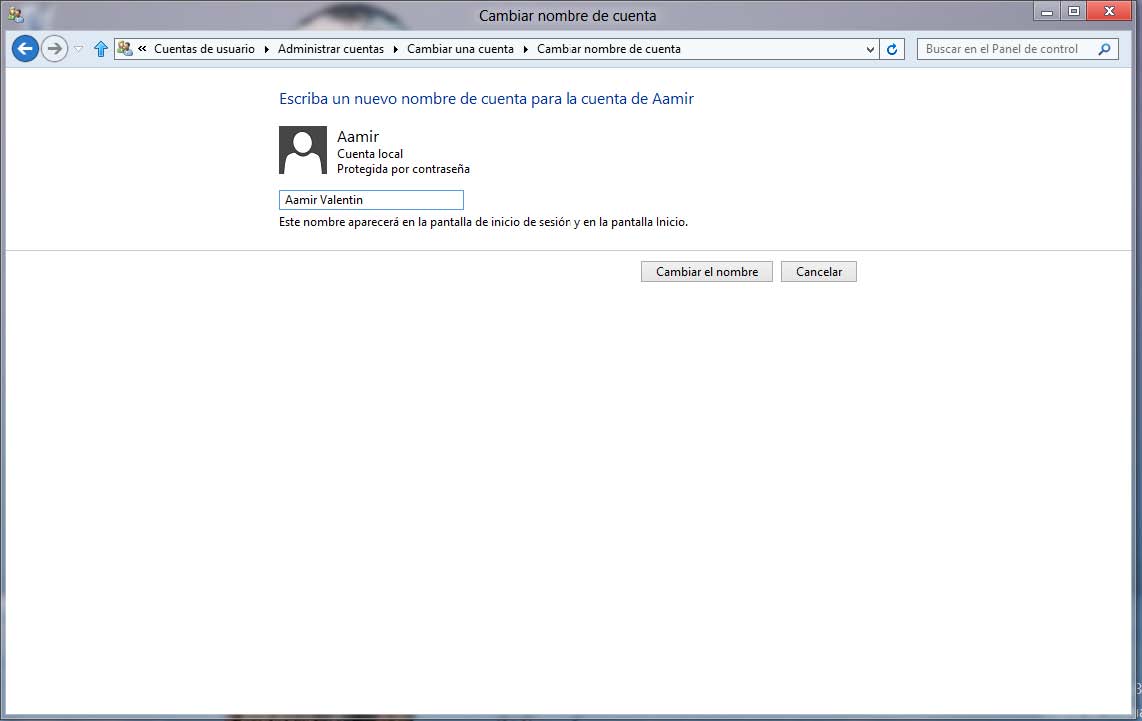Refresh the page with the refresh icon
Image resolution: width=1142 pixels, height=721 pixels.
893,49
